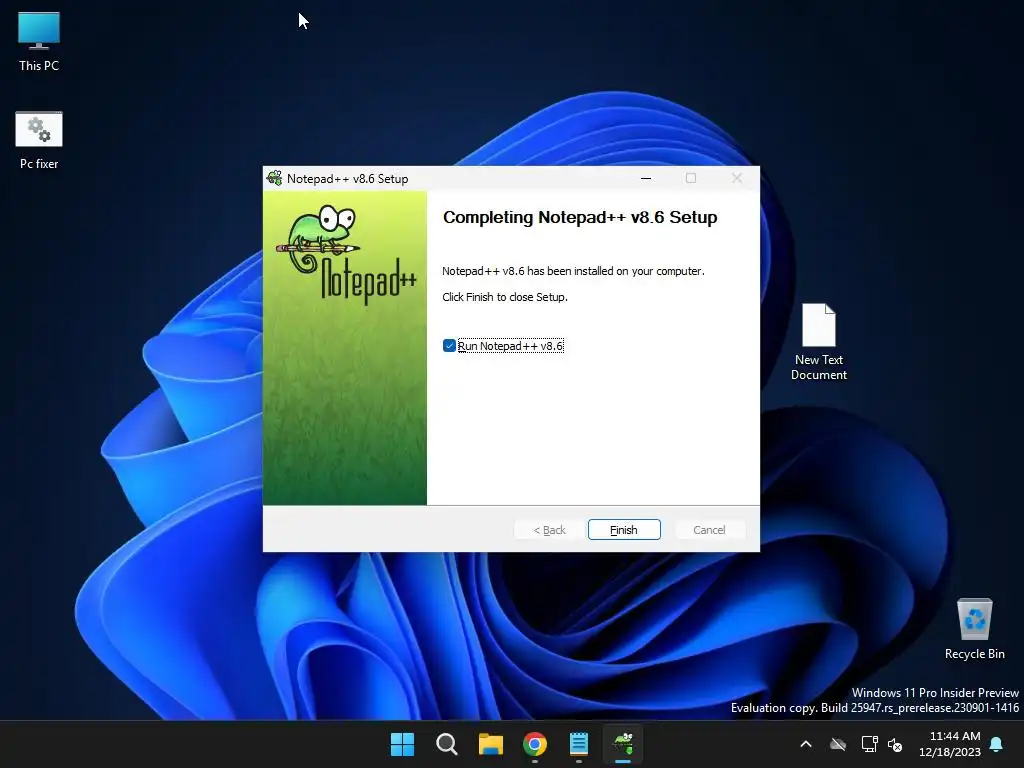This screenshot has width=1024, height=768.
Task: Open taskbar Search
Action: click(447, 744)
